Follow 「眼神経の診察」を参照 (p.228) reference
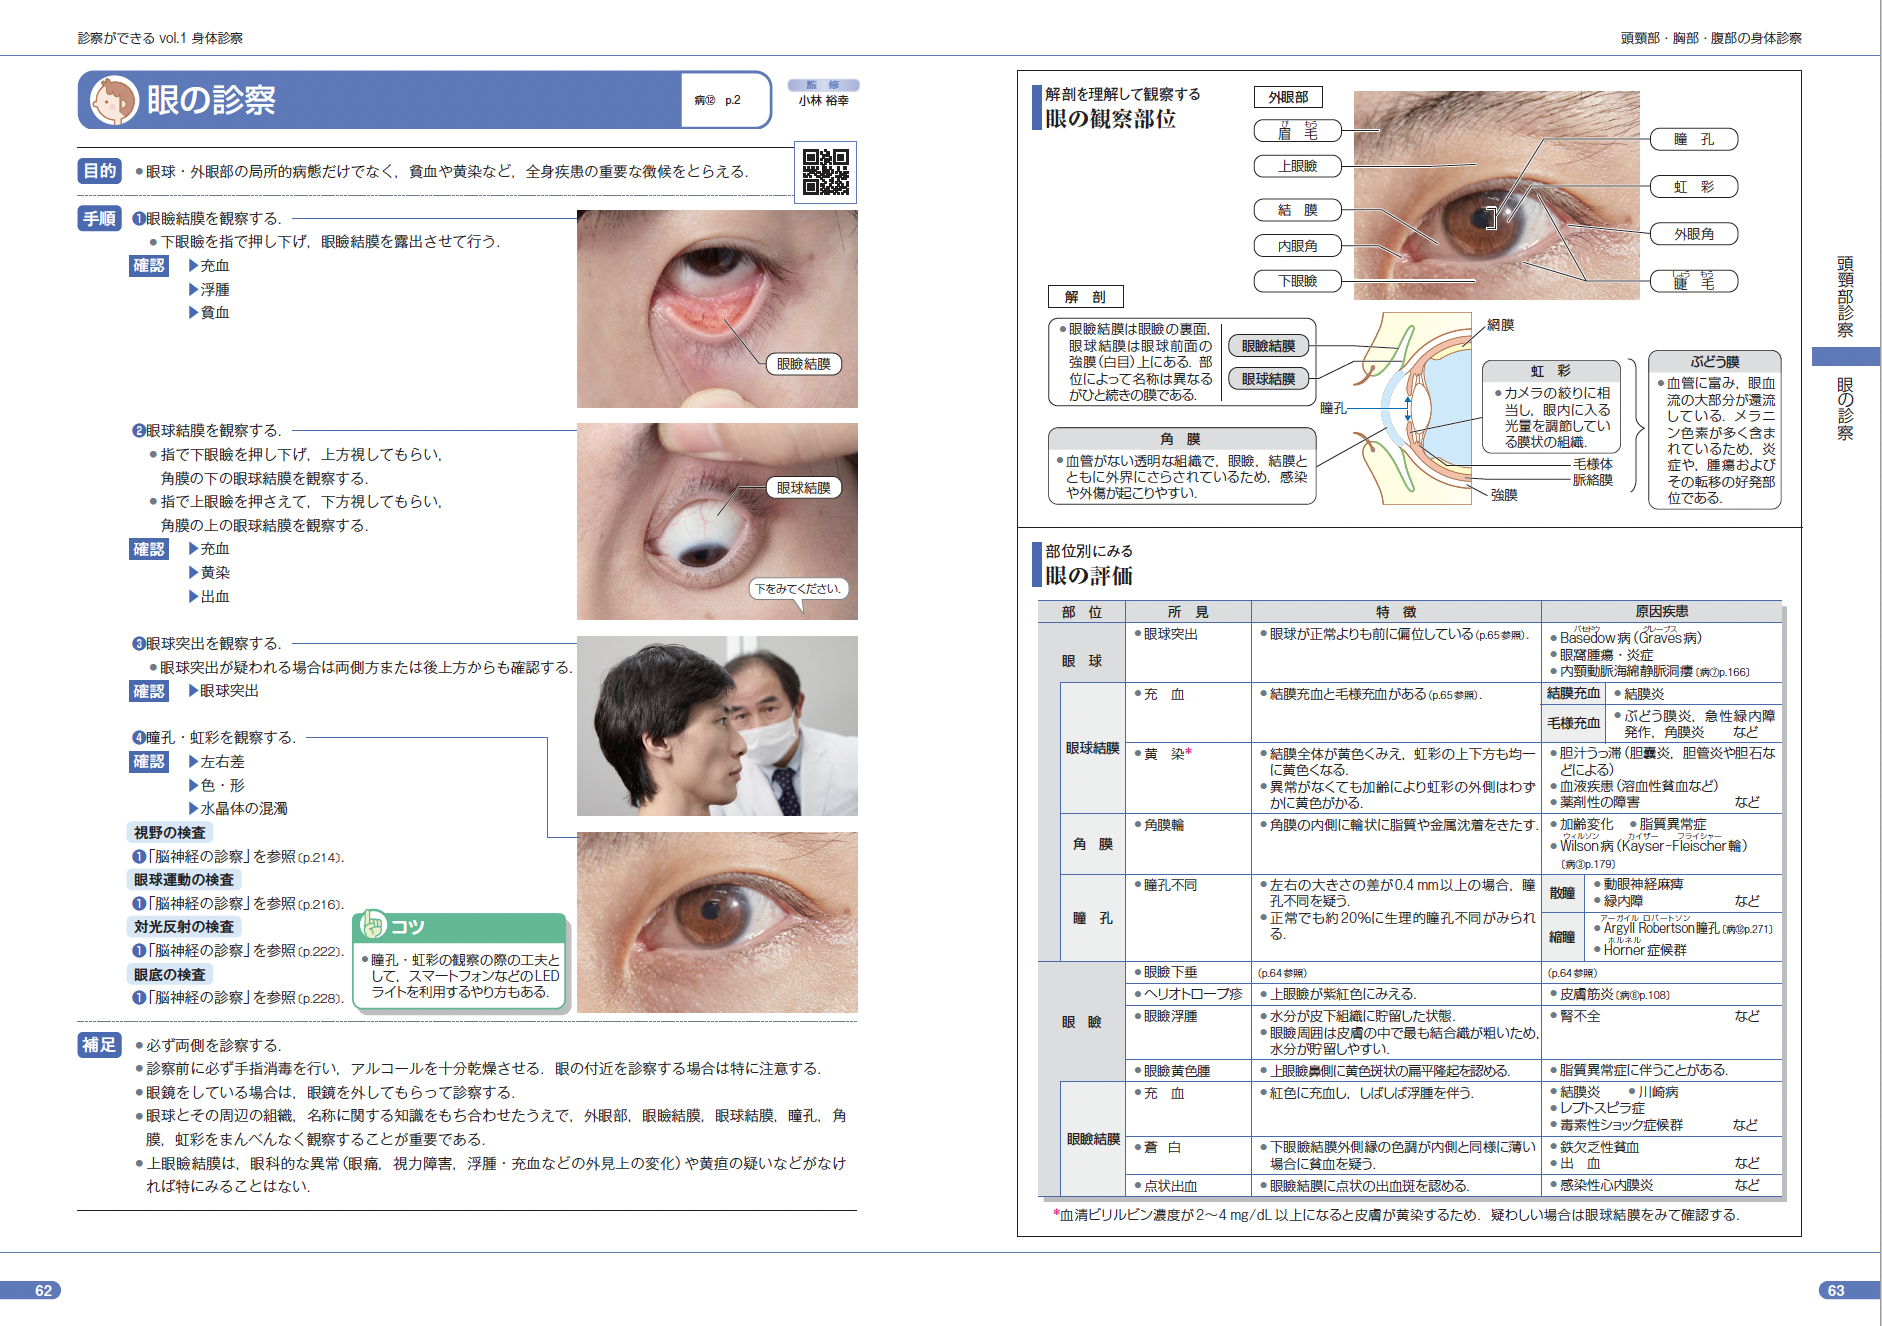1882x1326 pixels. click(238, 998)
